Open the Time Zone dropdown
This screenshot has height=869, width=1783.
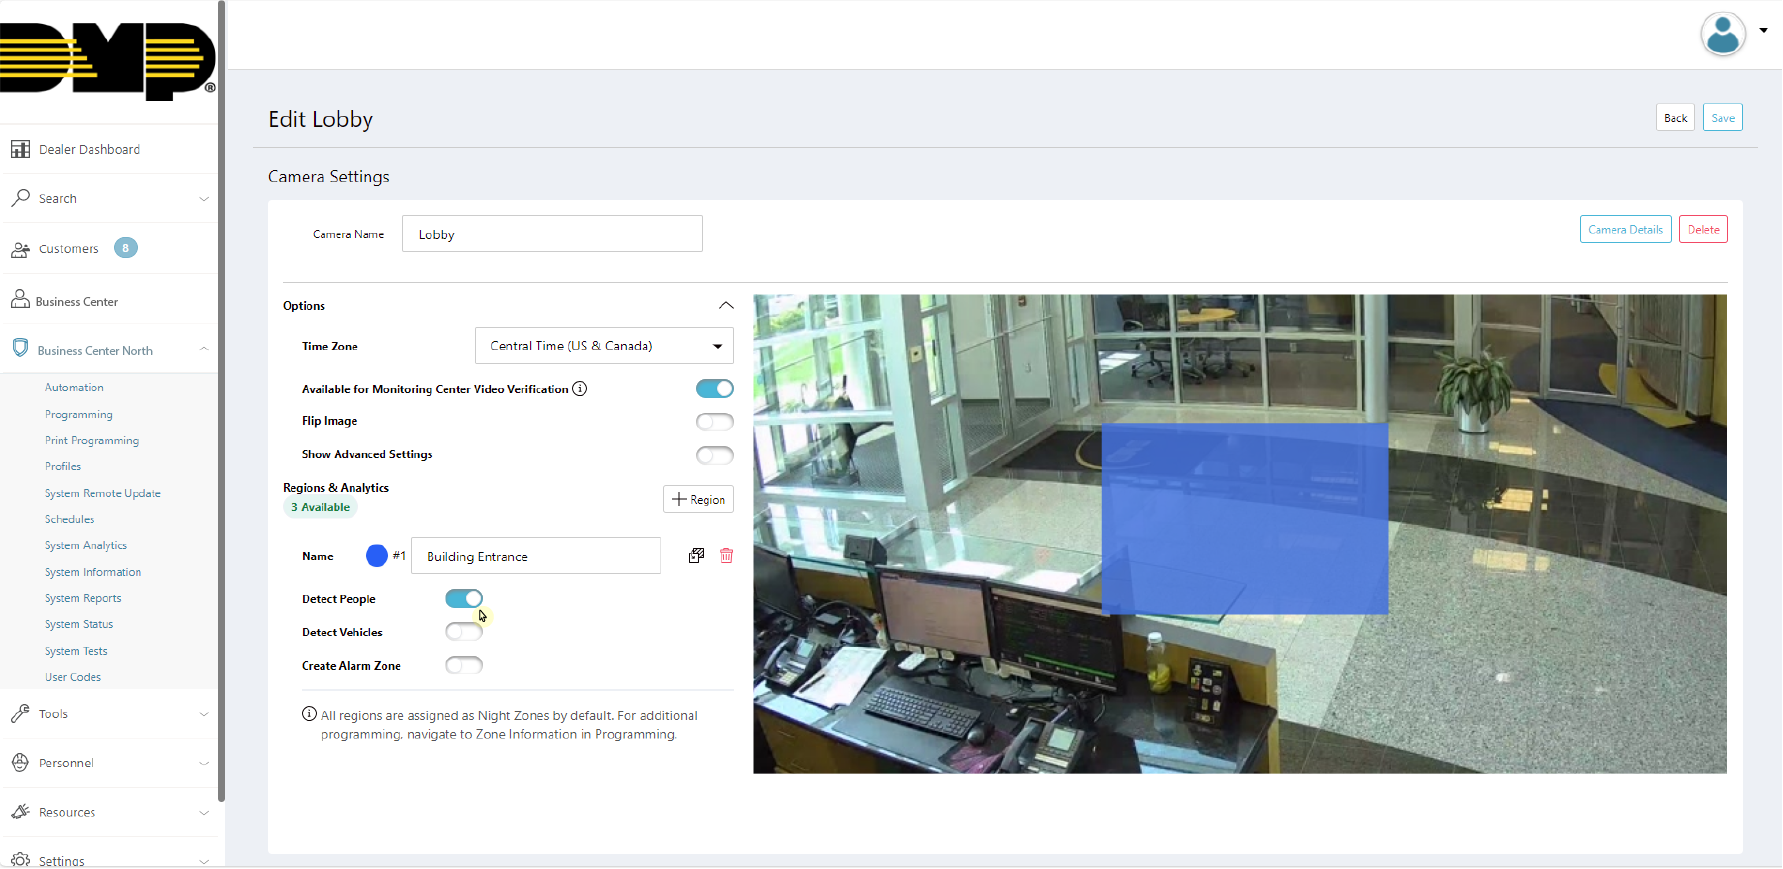(x=604, y=346)
